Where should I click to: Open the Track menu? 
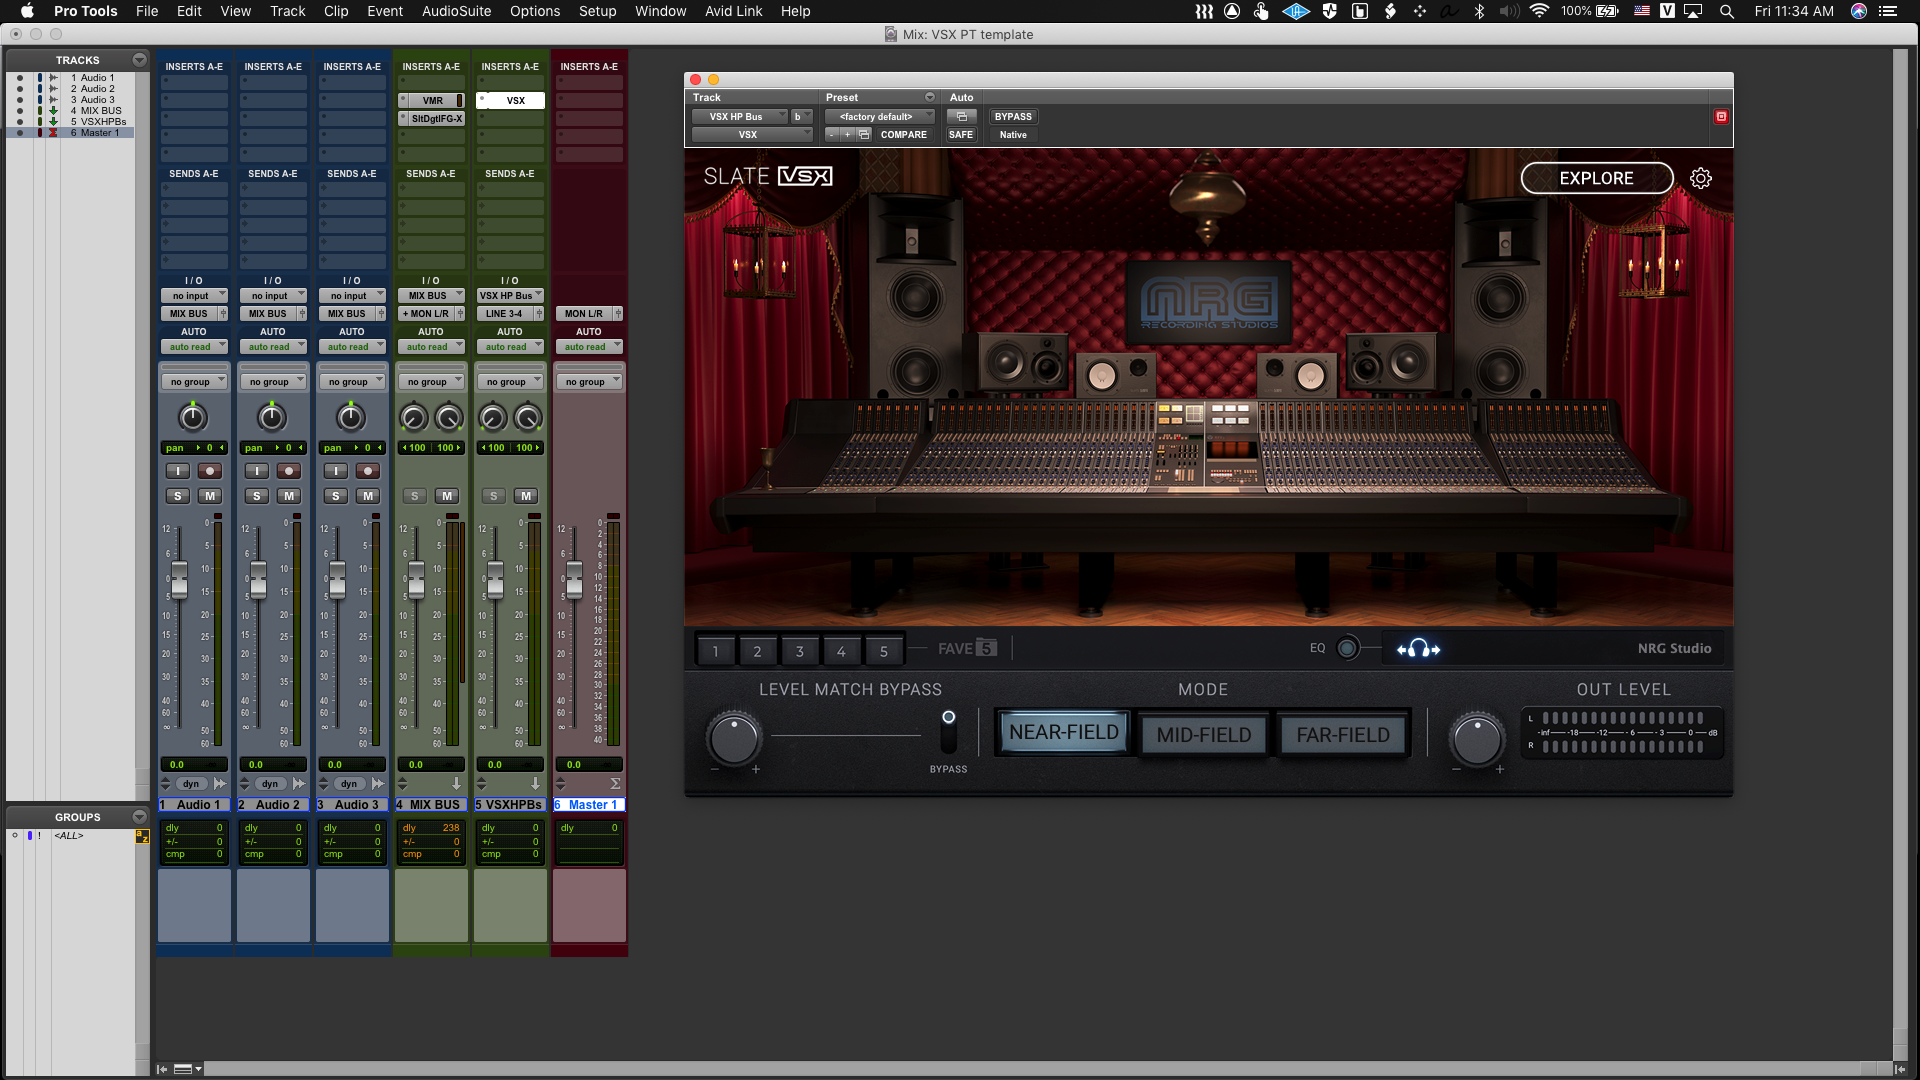pos(288,11)
